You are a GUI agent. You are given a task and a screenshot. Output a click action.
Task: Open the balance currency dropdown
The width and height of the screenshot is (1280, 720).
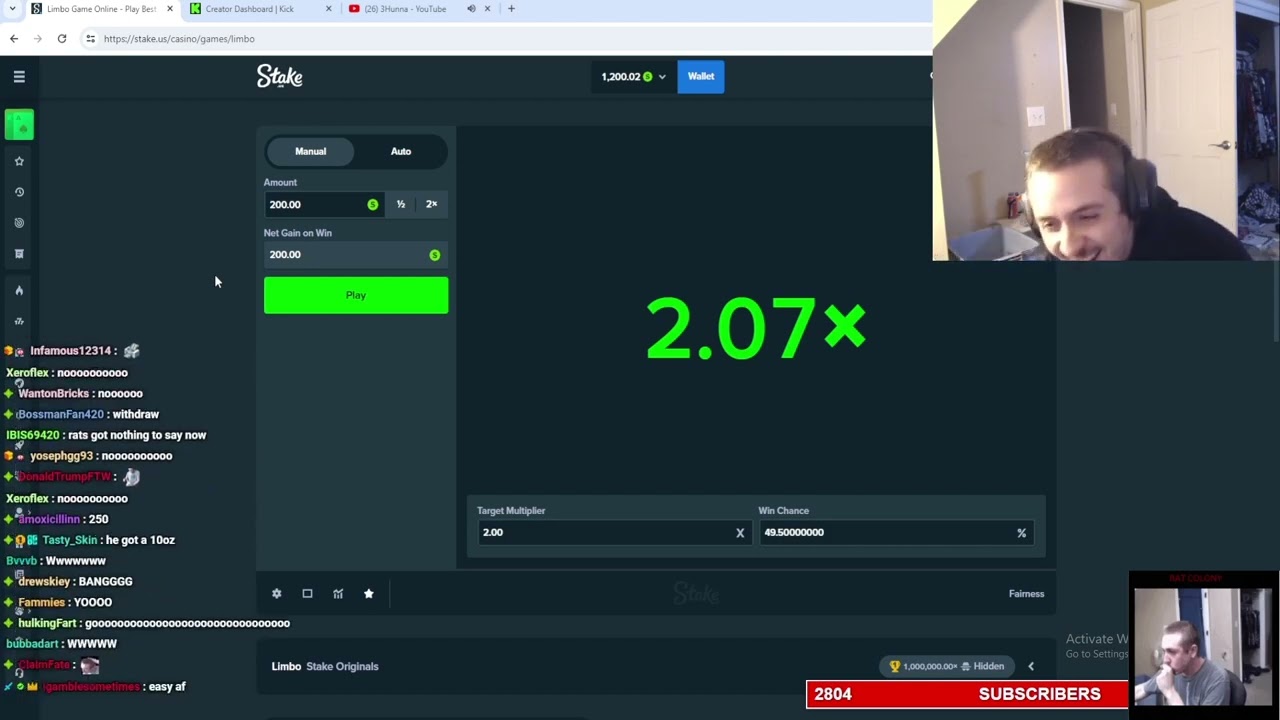click(x=633, y=77)
